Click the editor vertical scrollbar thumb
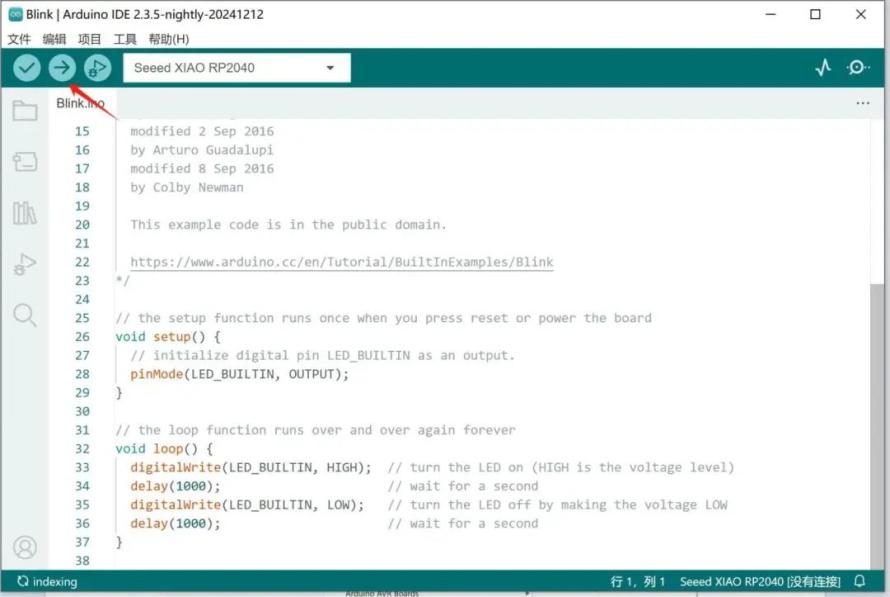 pos(877,427)
